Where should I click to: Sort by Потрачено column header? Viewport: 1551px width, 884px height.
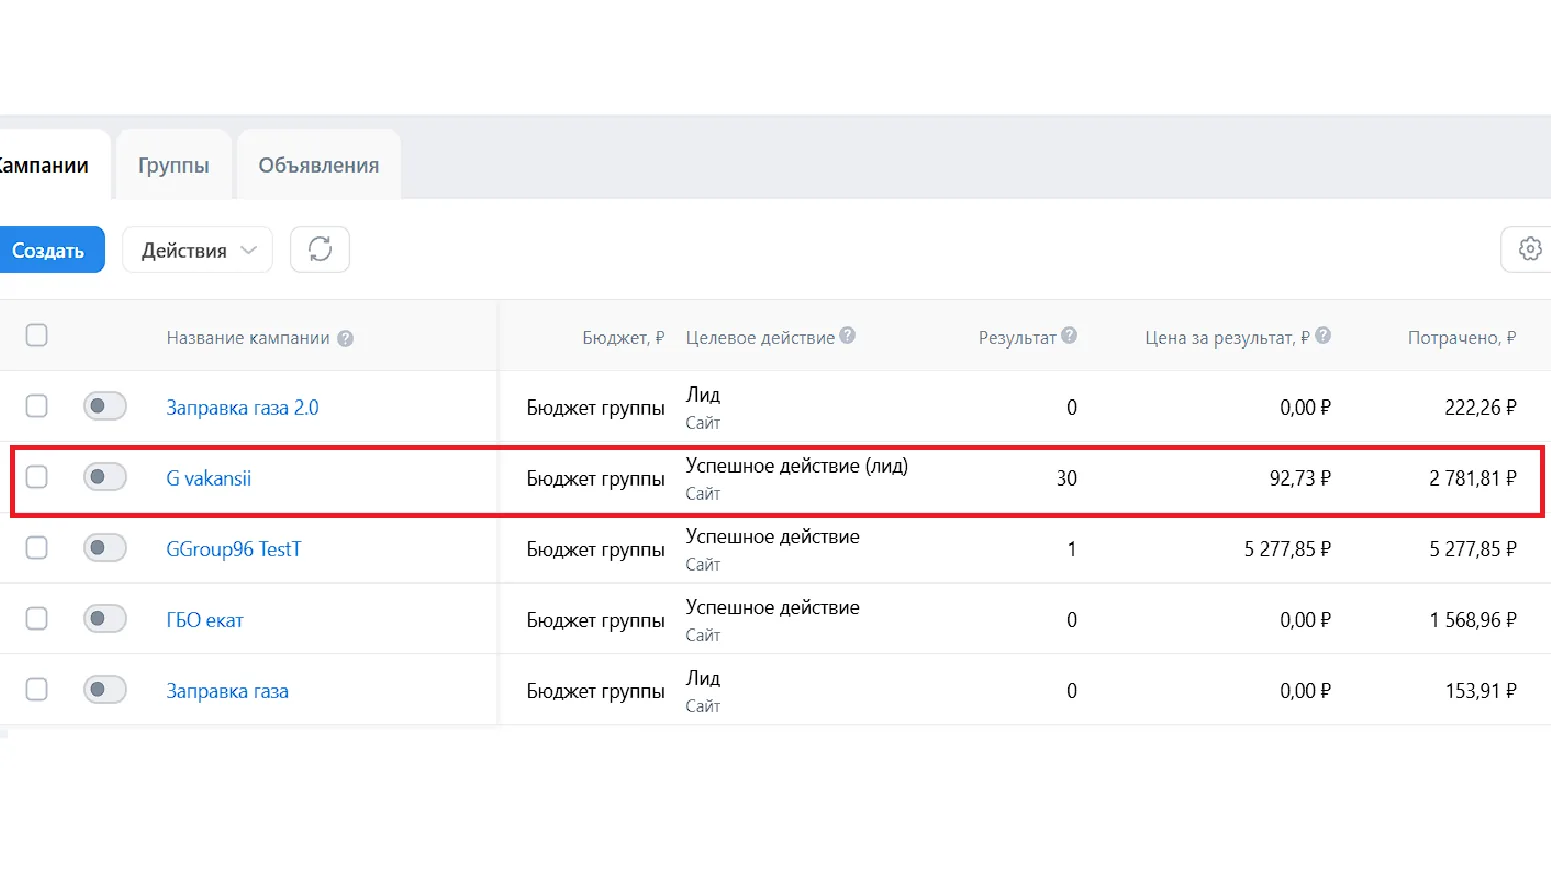(x=1461, y=338)
